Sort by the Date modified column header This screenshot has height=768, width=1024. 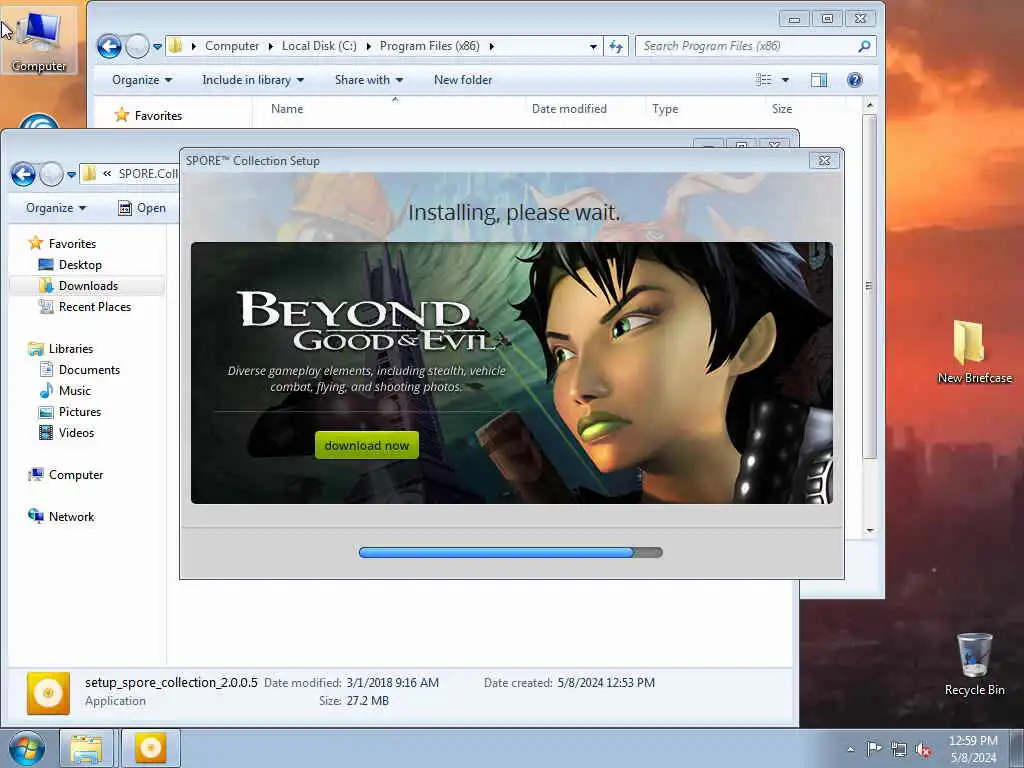(x=585, y=109)
